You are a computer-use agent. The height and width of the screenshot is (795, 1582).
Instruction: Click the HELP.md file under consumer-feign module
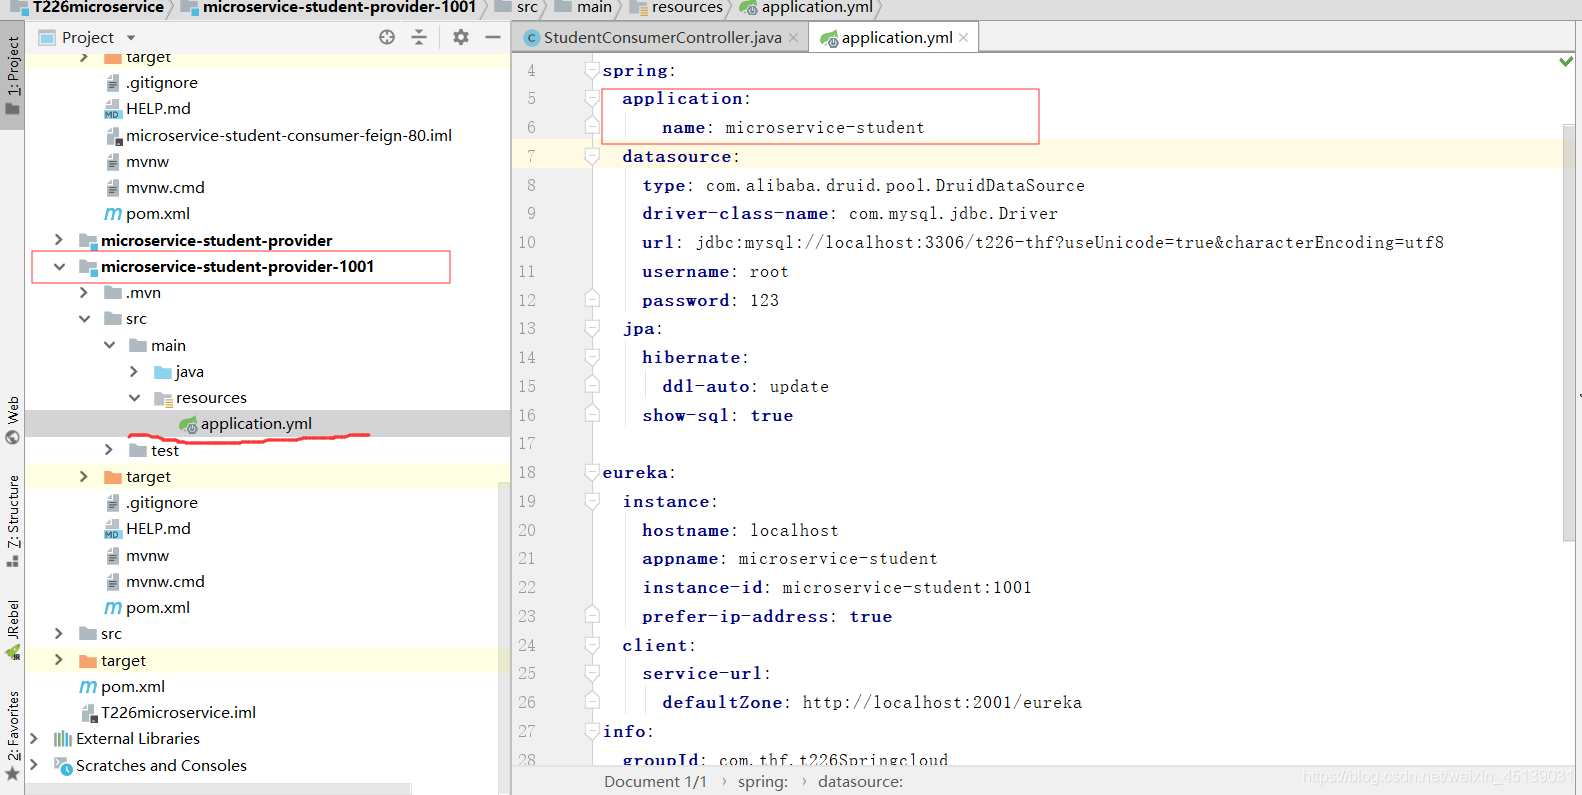[x=158, y=108]
